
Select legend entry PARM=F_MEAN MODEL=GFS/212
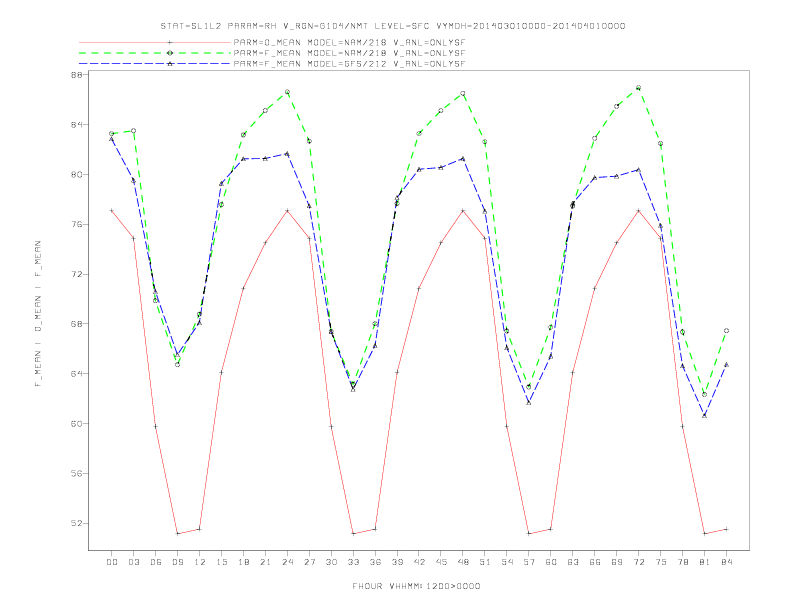(x=349, y=64)
